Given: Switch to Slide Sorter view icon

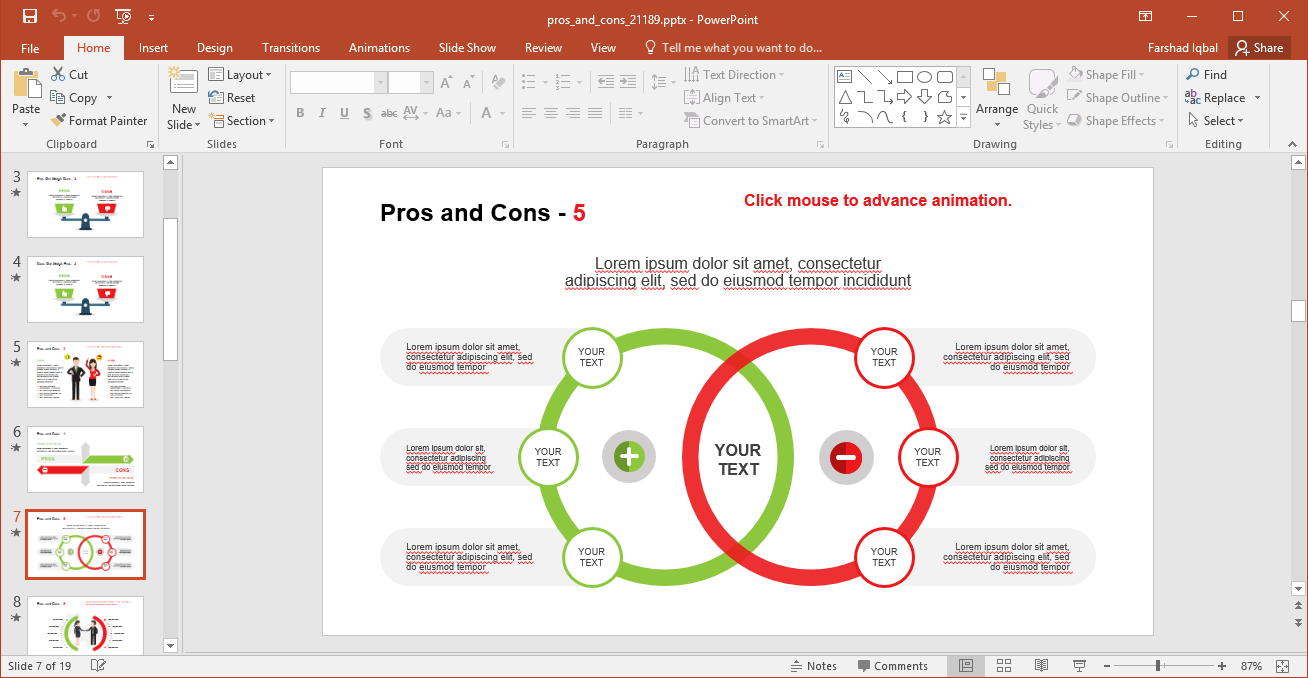Looking at the screenshot, I should tap(1003, 666).
